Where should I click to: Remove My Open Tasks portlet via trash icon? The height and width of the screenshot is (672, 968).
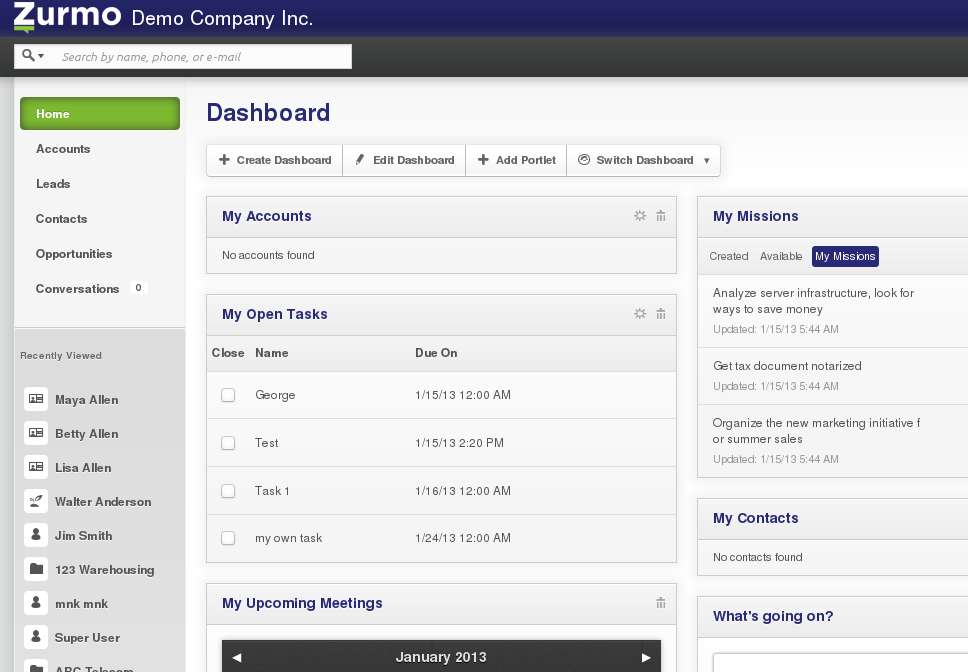pyautogui.click(x=661, y=314)
